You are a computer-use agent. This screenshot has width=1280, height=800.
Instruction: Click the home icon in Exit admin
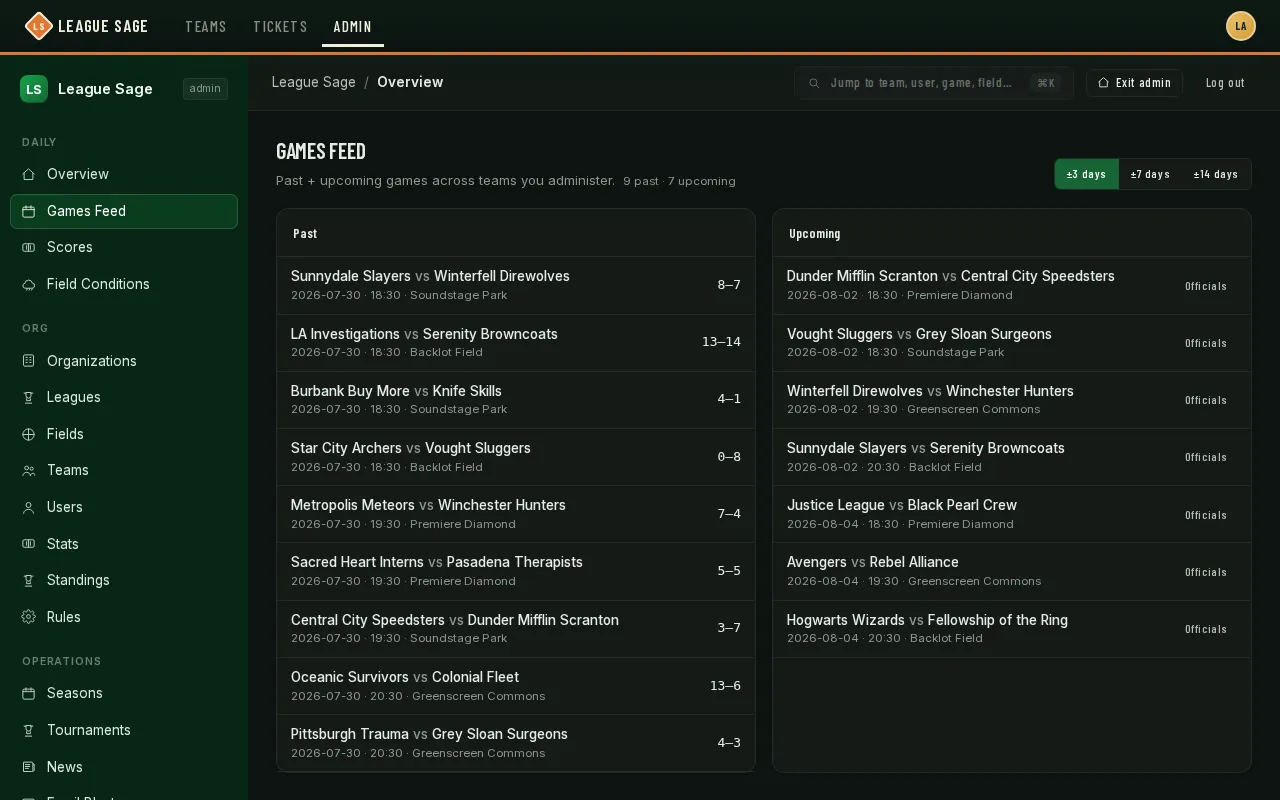[x=1103, y=83]
